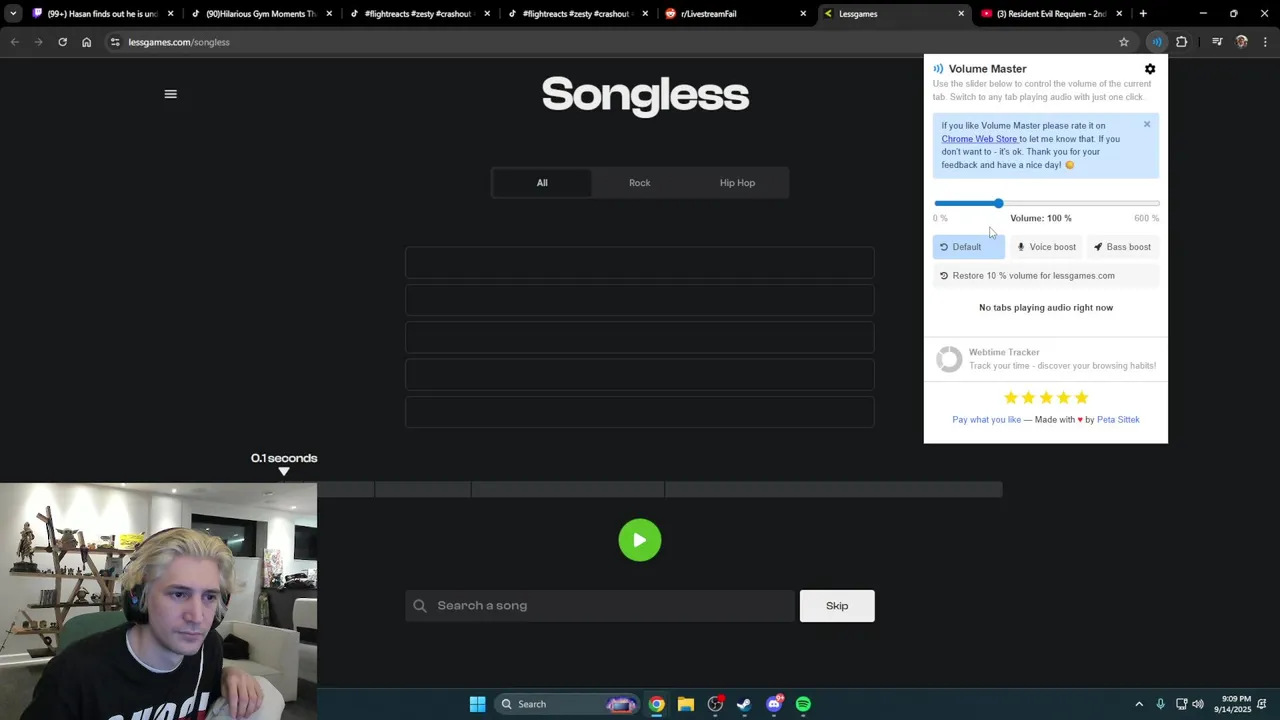Open the Chrome Web Store link
The width and height of the screenshot is (1280, 720).
tap(979, 139)
